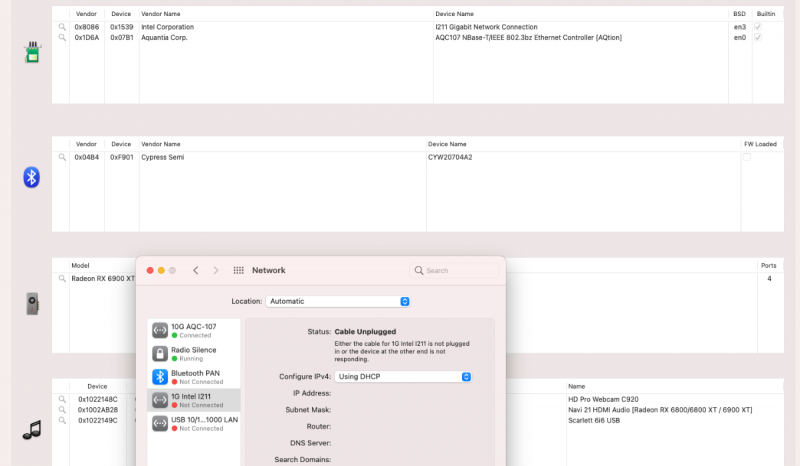
Task: Click magnifier icon for Cypress Semi row
Action: pyautogui.click(x=62, y=158)
